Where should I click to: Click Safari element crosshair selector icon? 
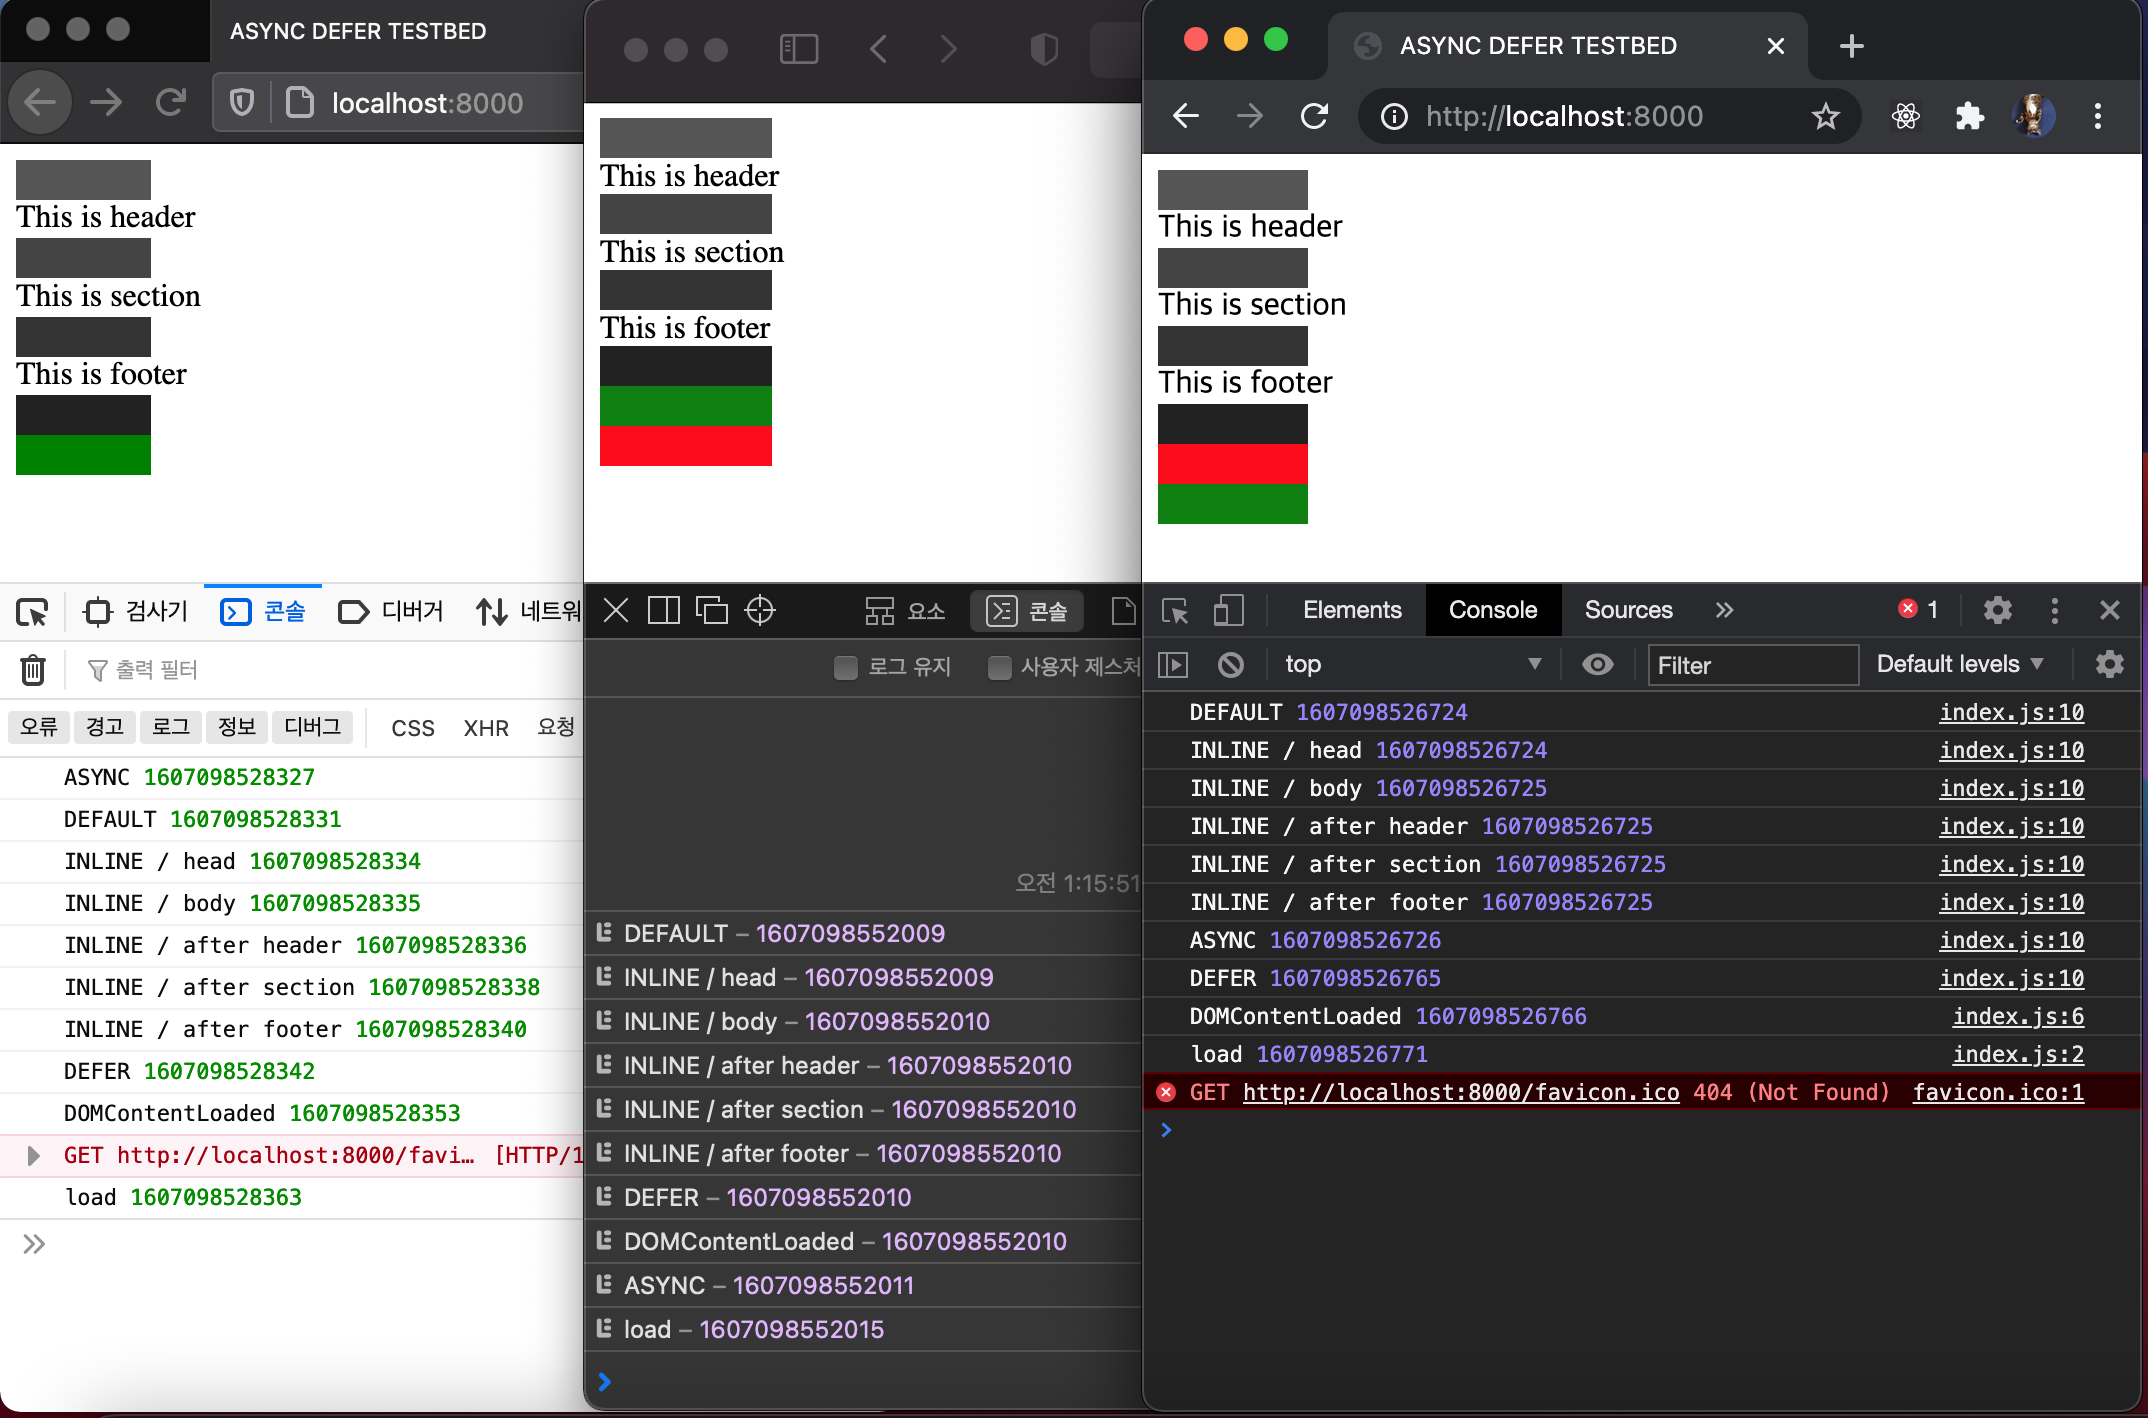(x=760, y=610)
